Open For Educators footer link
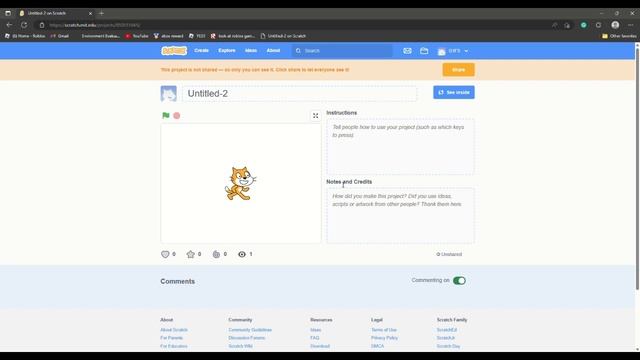This screenshot has width=640, height=360. pyautogui.click(x=174, y=346)
